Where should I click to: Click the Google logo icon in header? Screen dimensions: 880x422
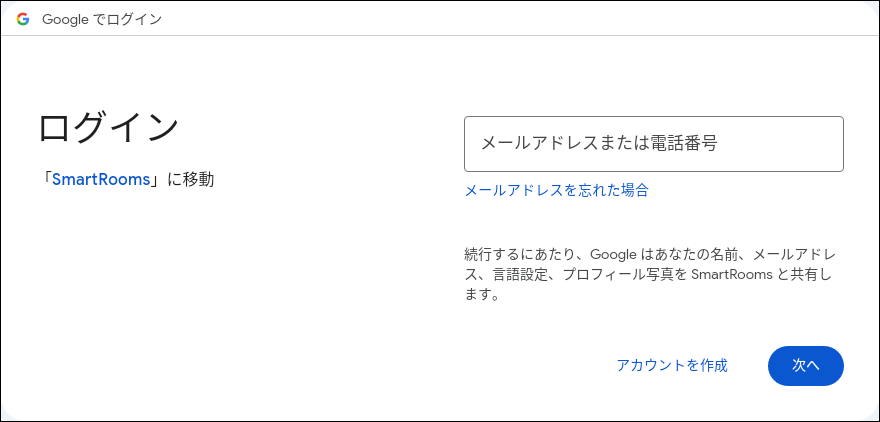(x=23, y=19)
